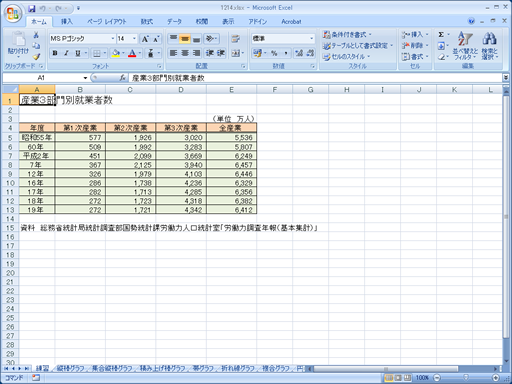The image size is (512, 384).
Task: Align text left
Action: click(x=173, y=53)
